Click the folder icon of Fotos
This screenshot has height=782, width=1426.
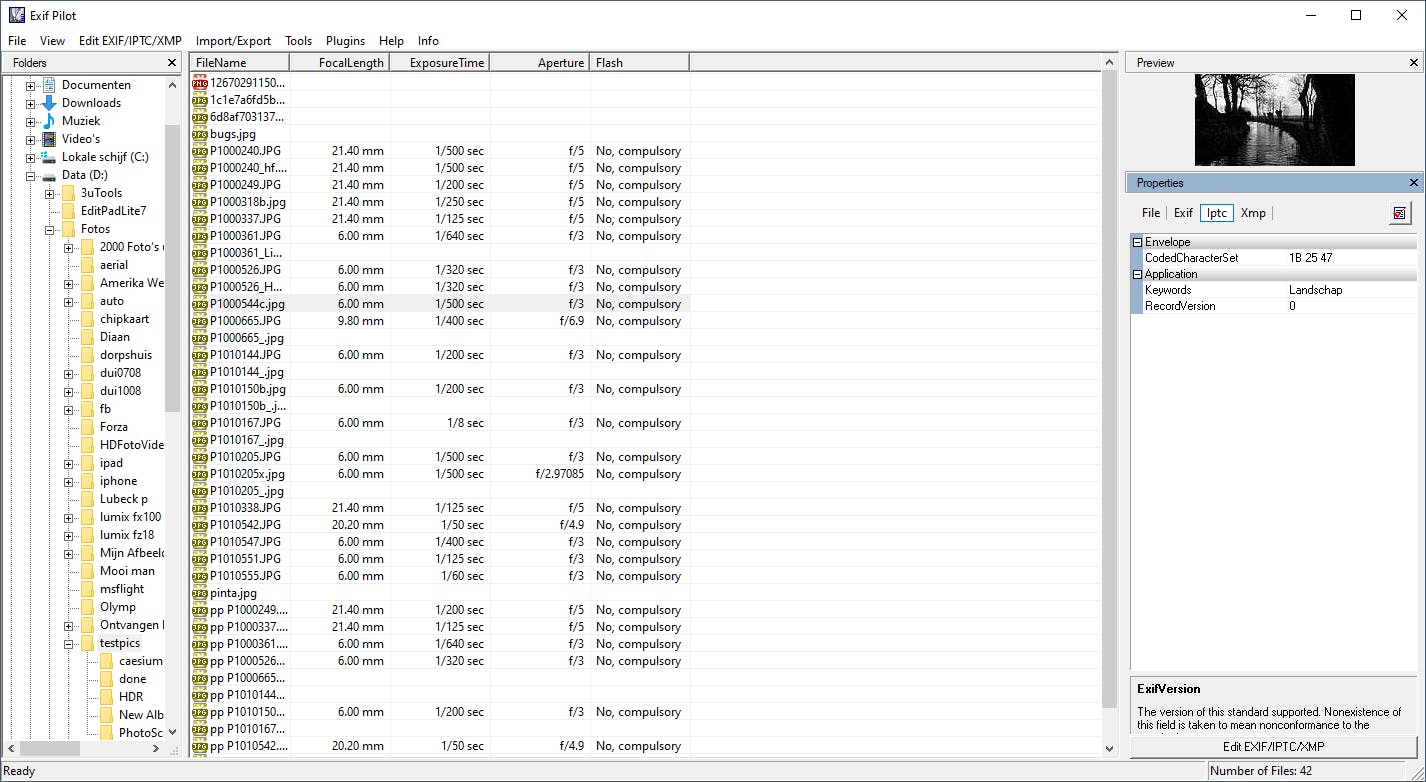(x=68, y=229)
